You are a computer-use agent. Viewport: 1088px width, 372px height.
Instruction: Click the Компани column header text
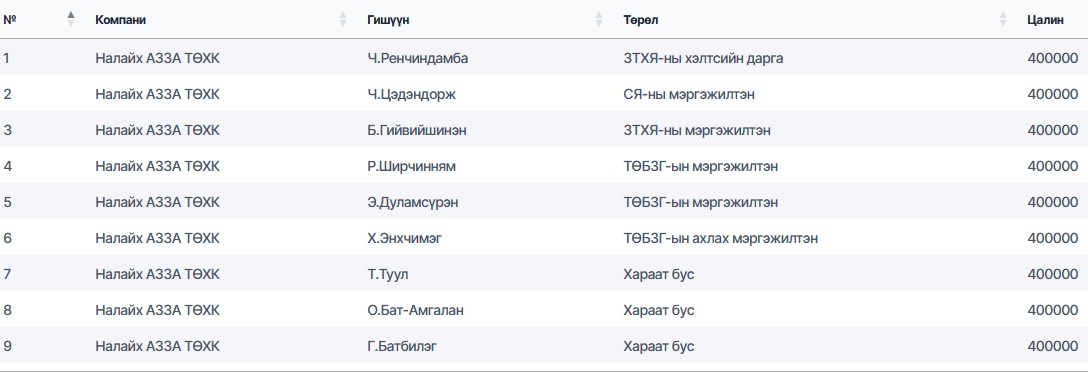point(120,20)
